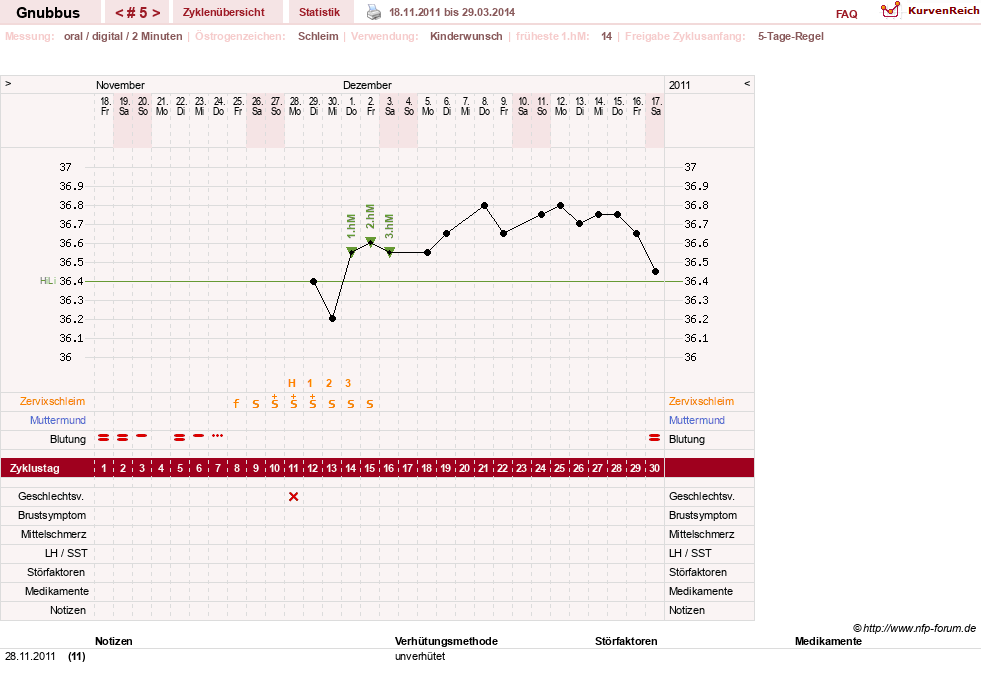Click the 'Kinderwunsch' usage value
This screenshot has width=981, height=680.
tap(466, 36)
